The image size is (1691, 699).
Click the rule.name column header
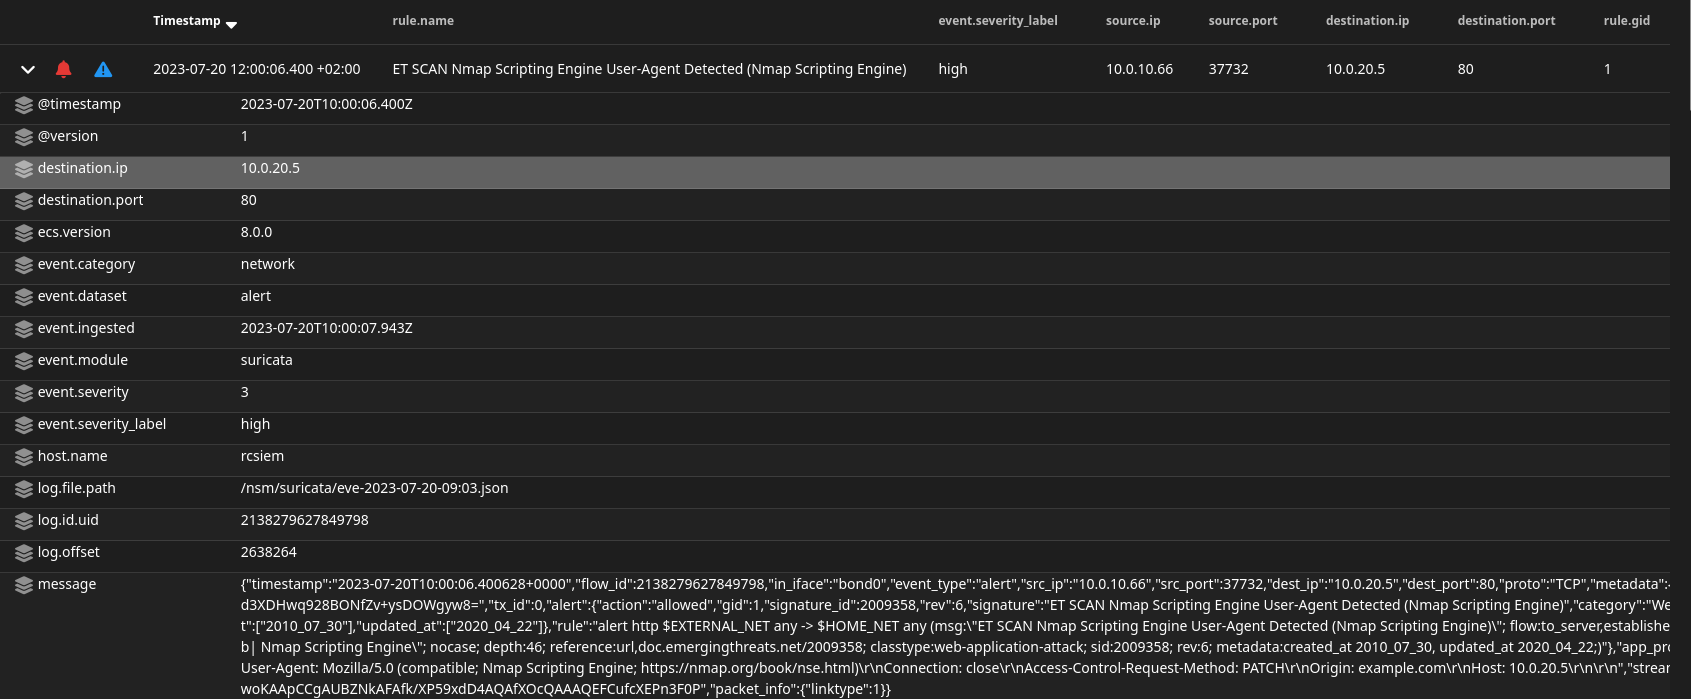click(x=422, y=21)
